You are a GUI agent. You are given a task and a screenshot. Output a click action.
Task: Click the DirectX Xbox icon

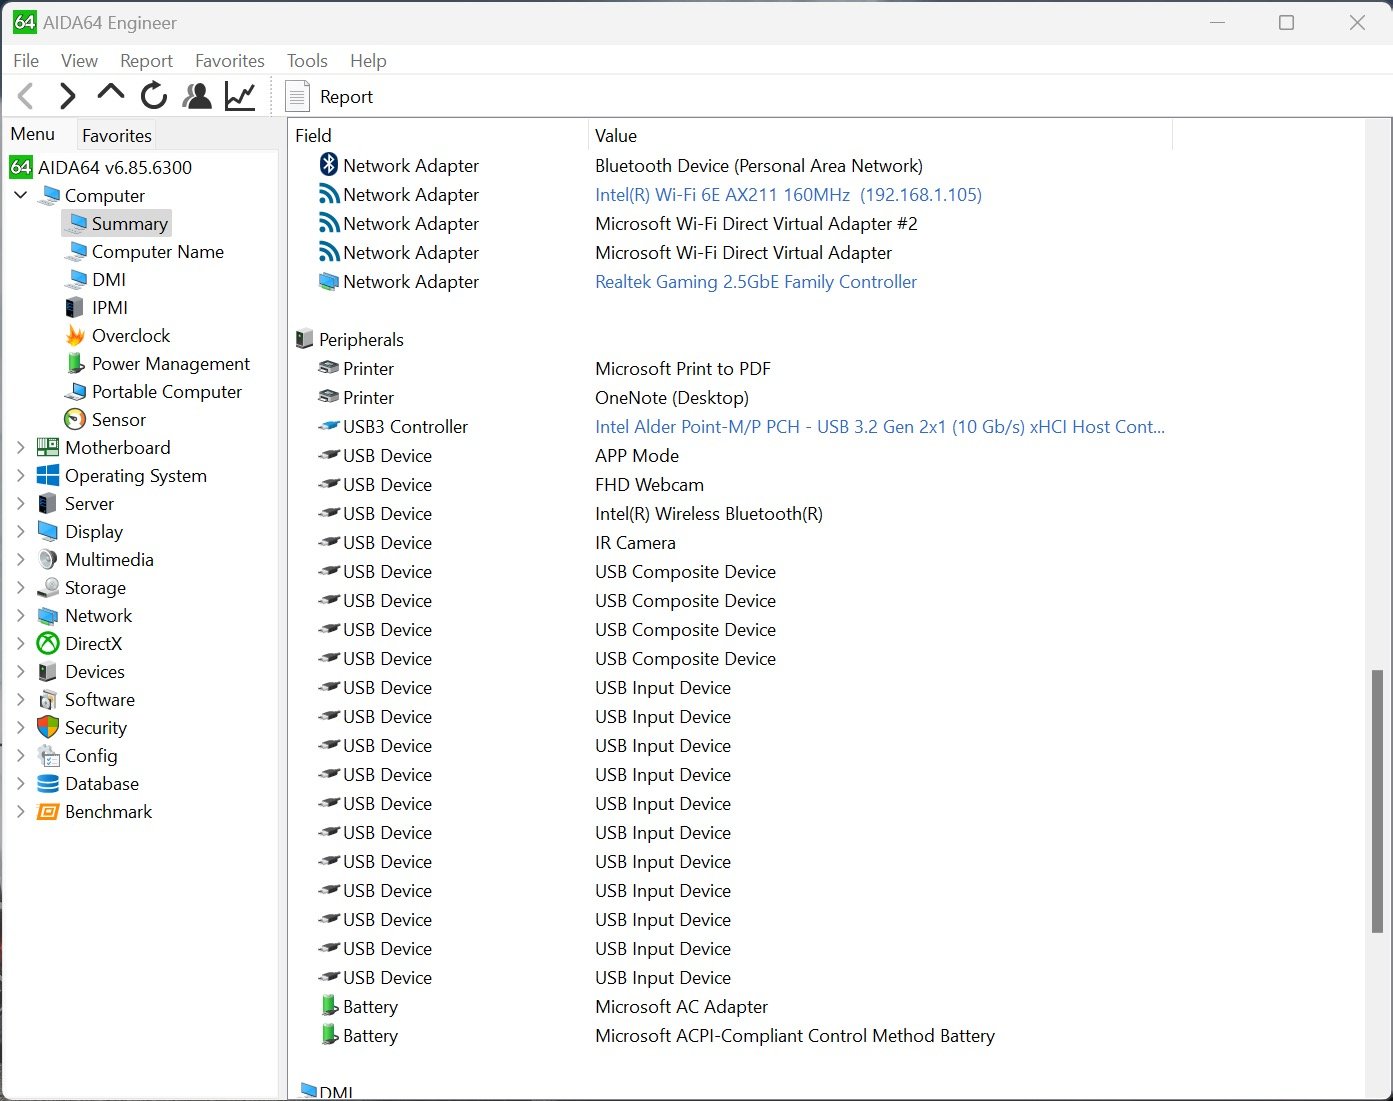[x=48, y=644]
